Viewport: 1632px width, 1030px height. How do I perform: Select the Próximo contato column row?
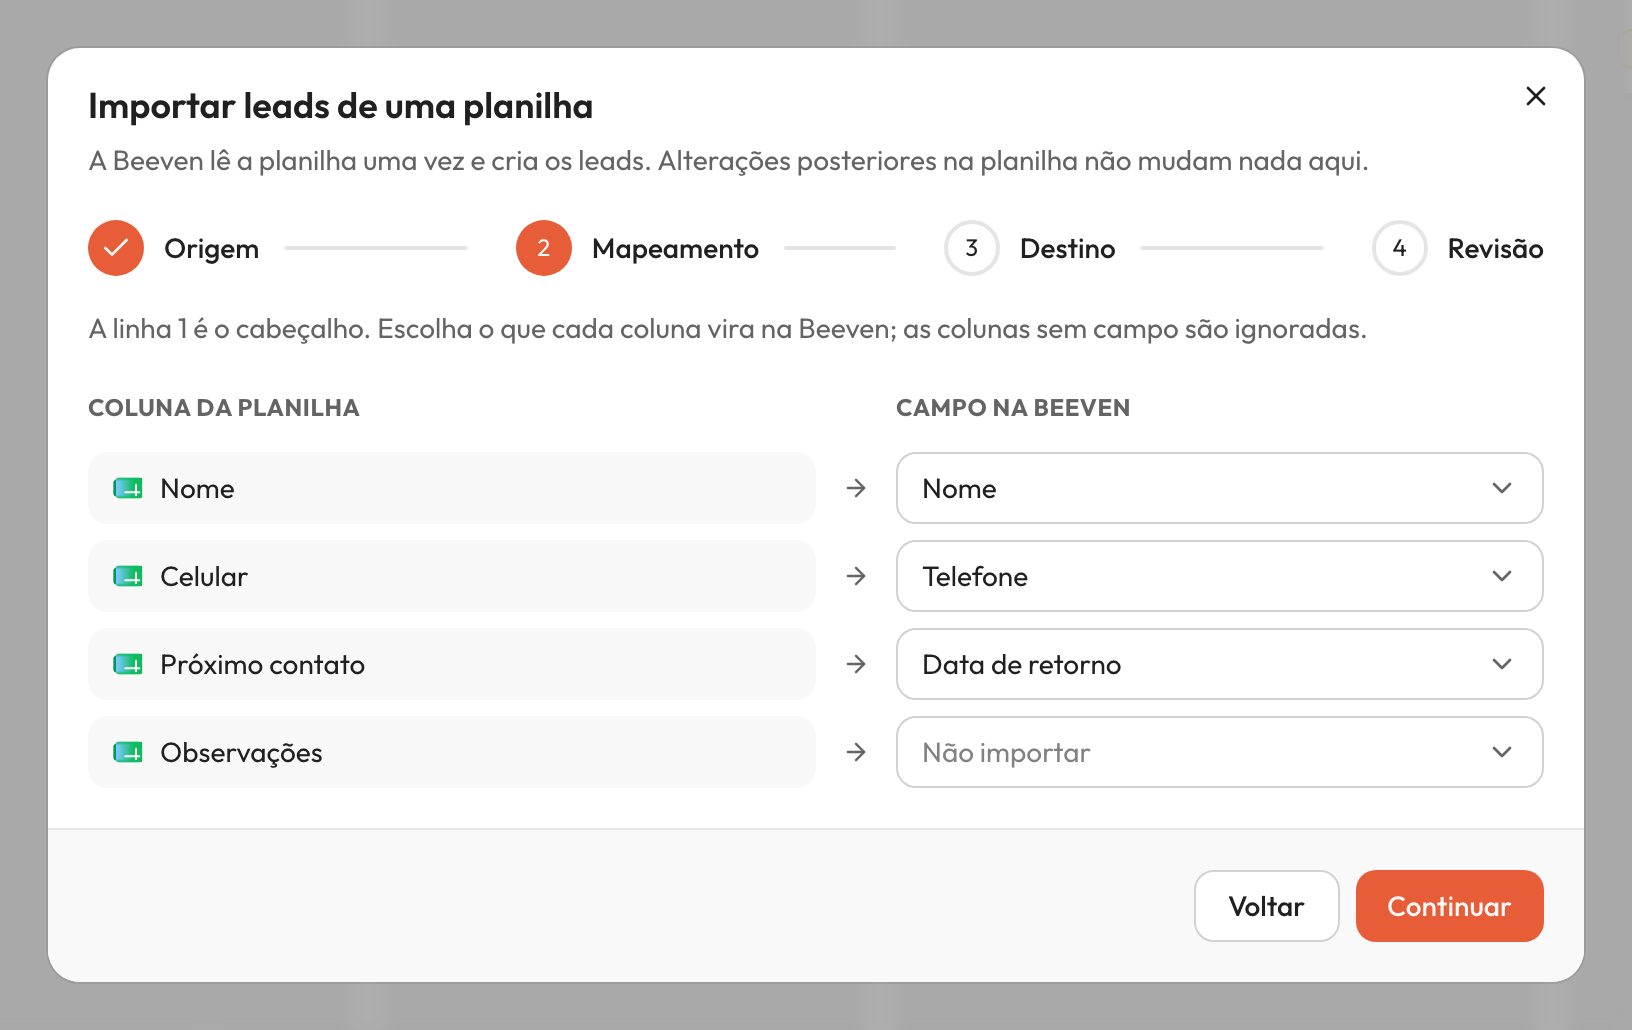(x=452, y=664)
